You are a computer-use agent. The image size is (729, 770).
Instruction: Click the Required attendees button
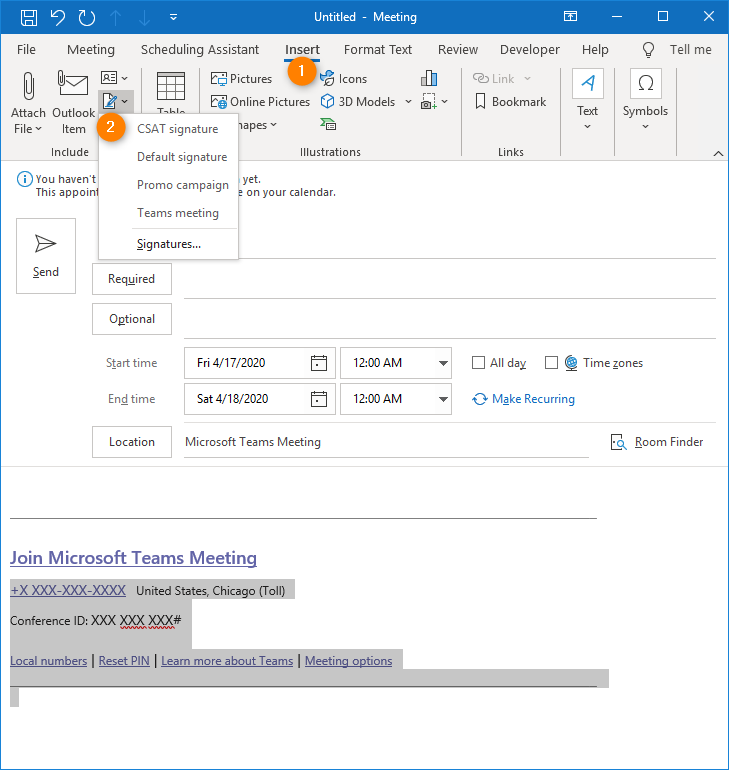(x=132, y=279)
